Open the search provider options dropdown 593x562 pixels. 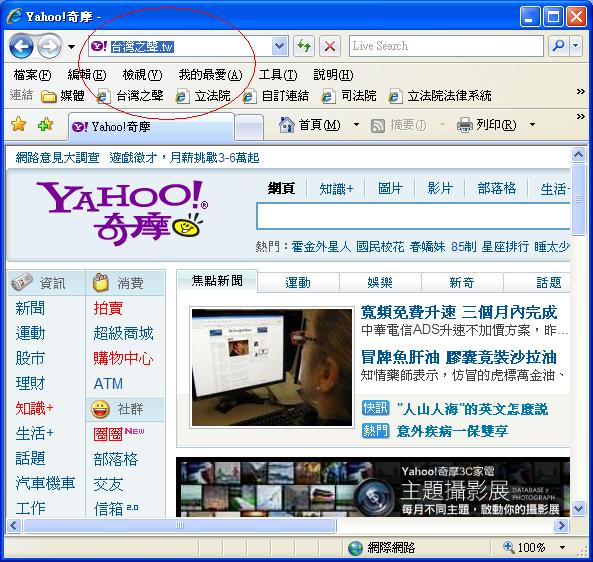pyautogui.click(x=576, y=46)
